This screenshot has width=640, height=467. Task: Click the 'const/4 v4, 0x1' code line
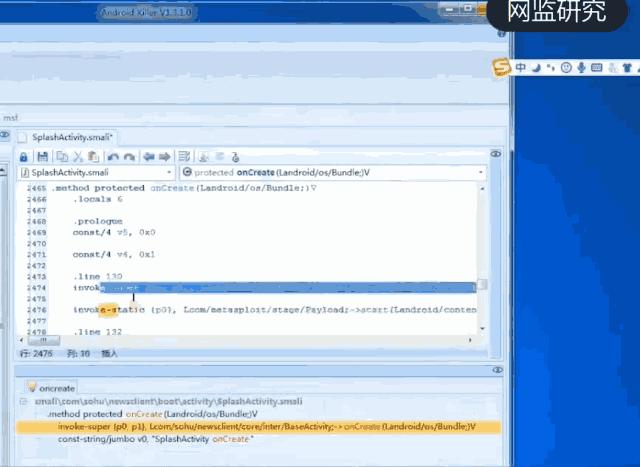[114, 254]
